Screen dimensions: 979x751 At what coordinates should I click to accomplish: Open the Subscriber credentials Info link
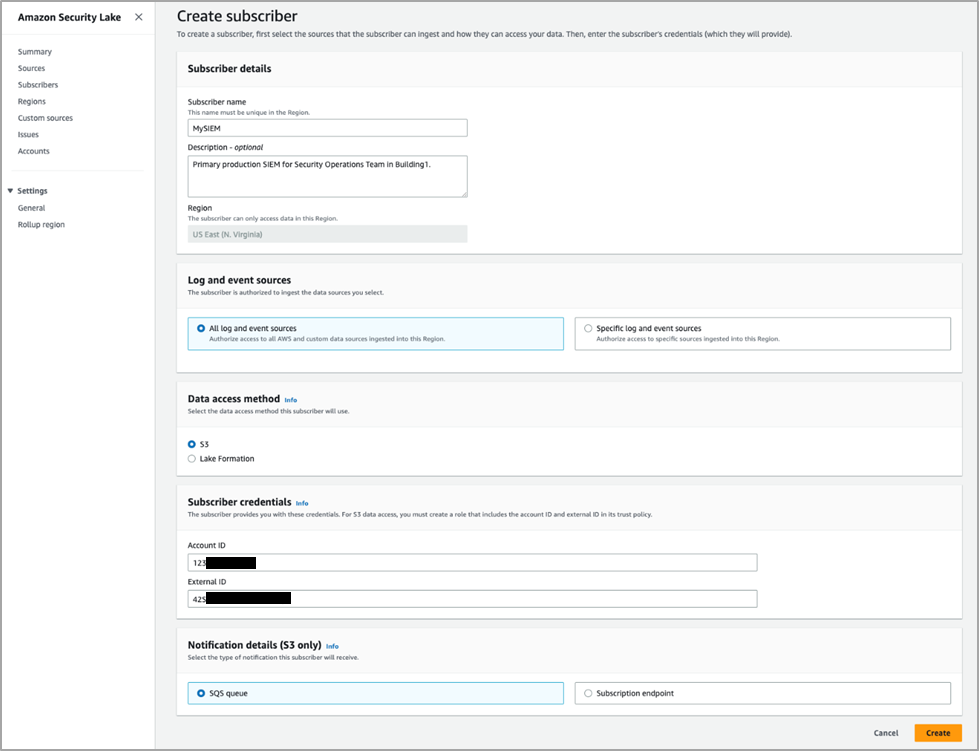point(302,502)
